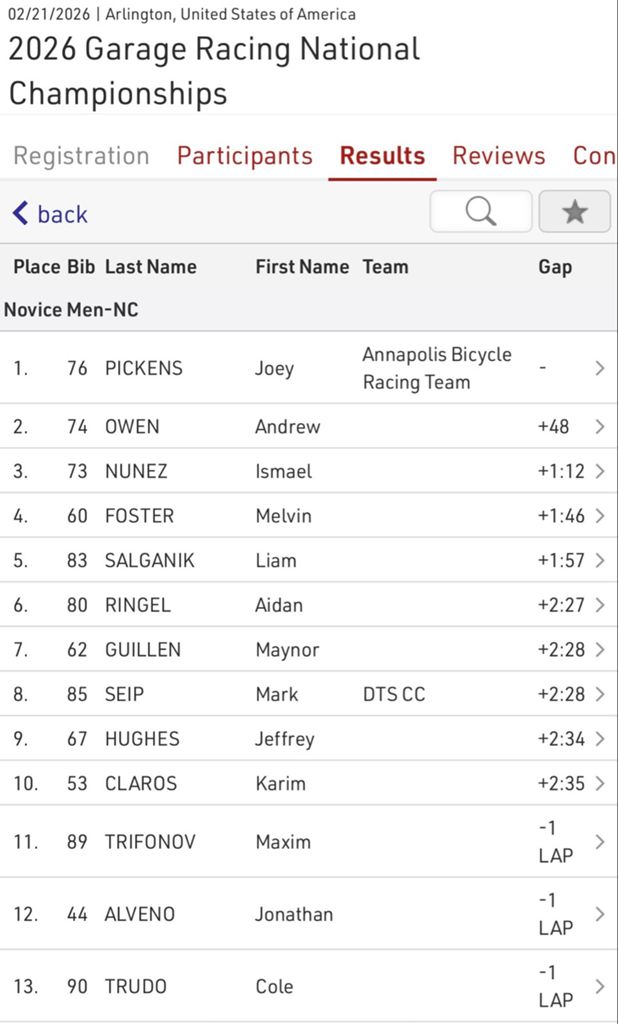Viewport: 618px width, 1024px height.
Task: Open Jonathan Alveno's result row
Action: click(x=300, y=914)
